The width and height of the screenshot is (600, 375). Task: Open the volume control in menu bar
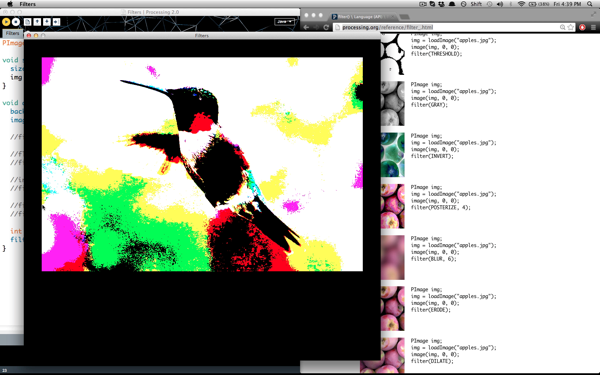(x=500, y=4)
